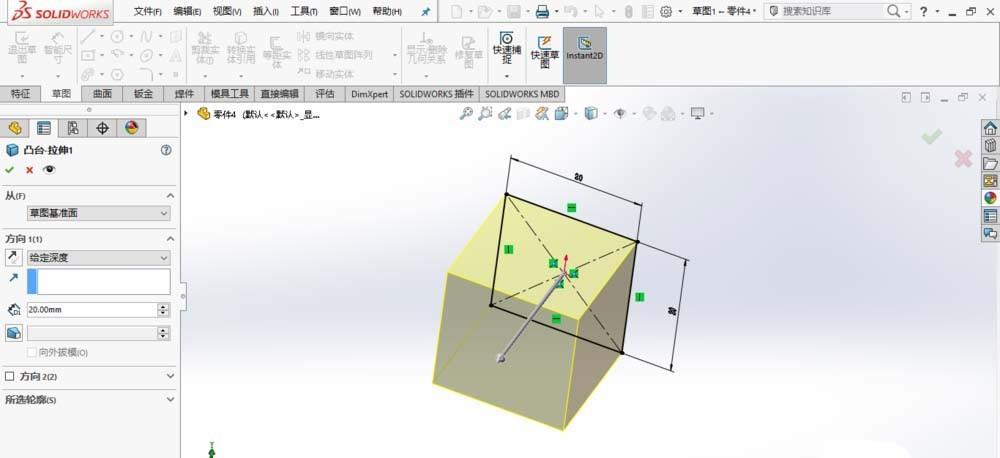Expand the 零件4 flyout tree arrow
The height and width of the screenshot is (458, 1000).
click(x=186, y=114)
